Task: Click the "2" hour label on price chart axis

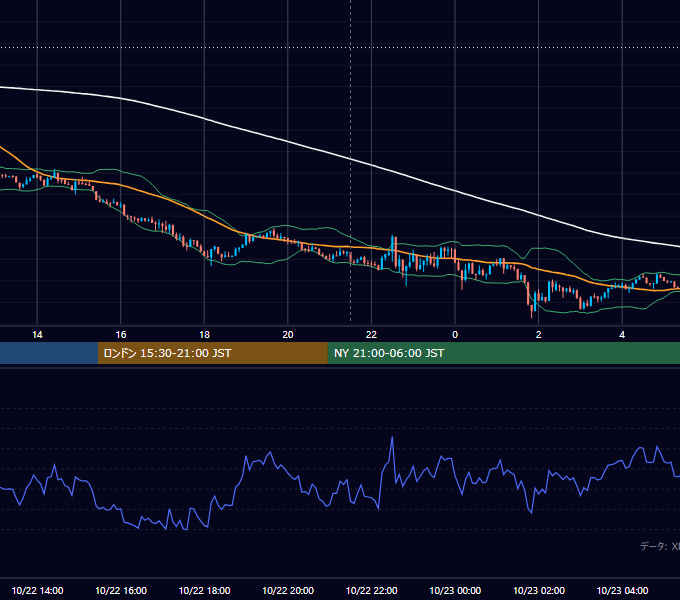Action: click(x=539, y=335)
